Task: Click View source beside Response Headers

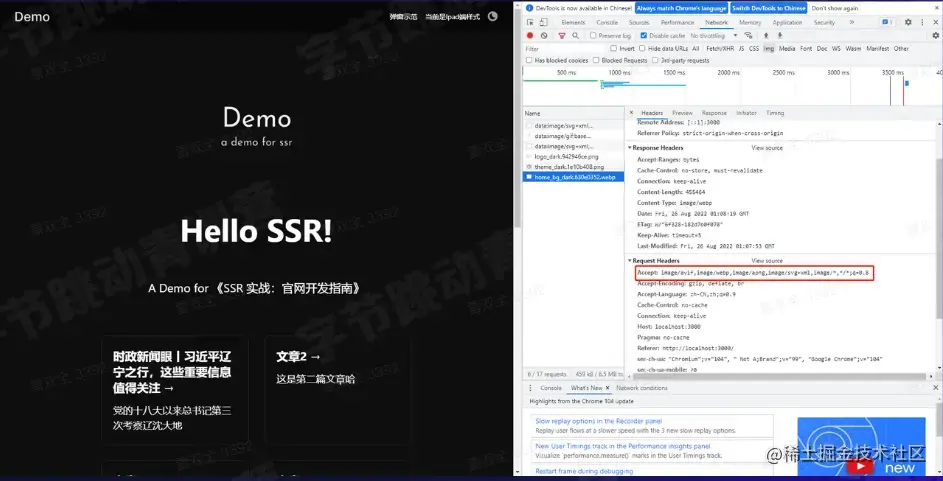Action: click(767, 148)
